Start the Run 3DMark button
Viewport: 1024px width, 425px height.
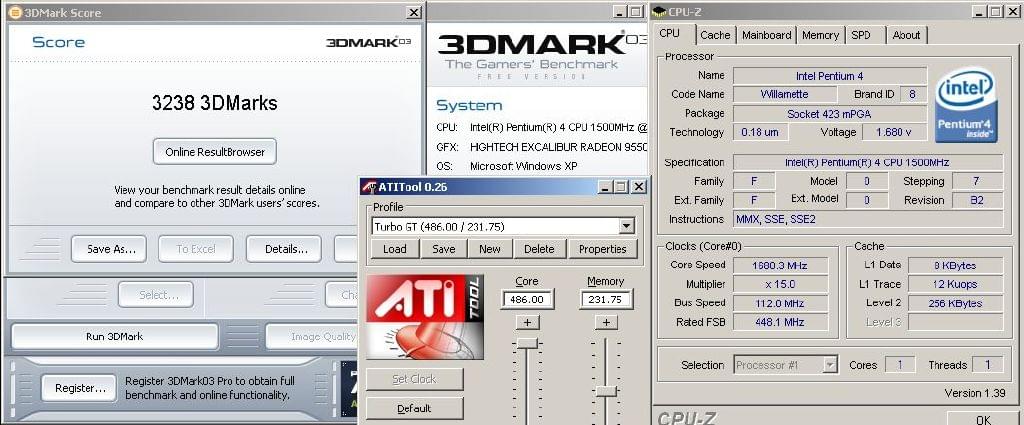tap(115, 337)
